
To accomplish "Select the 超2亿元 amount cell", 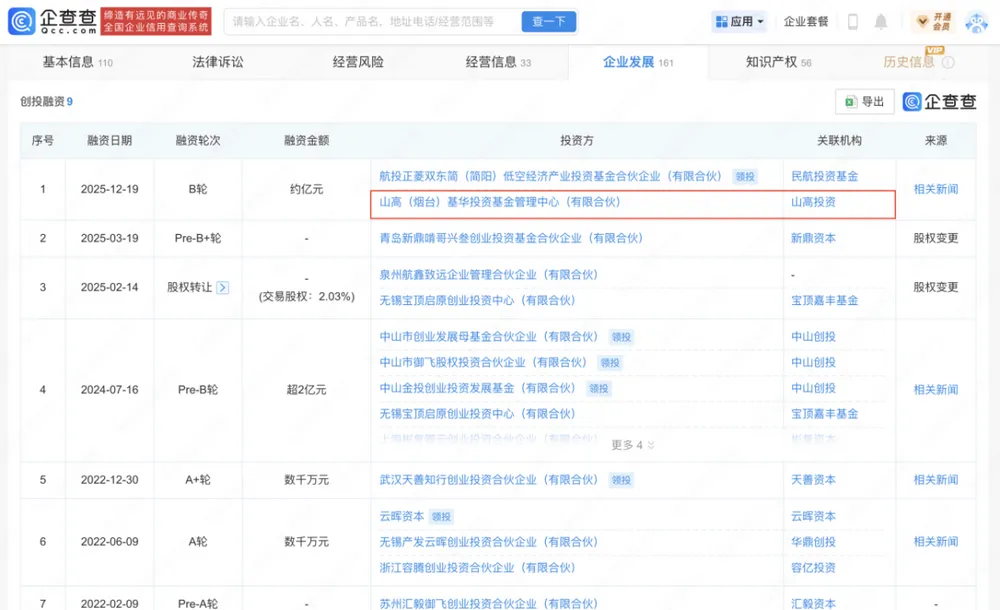I will coord(306,389).
